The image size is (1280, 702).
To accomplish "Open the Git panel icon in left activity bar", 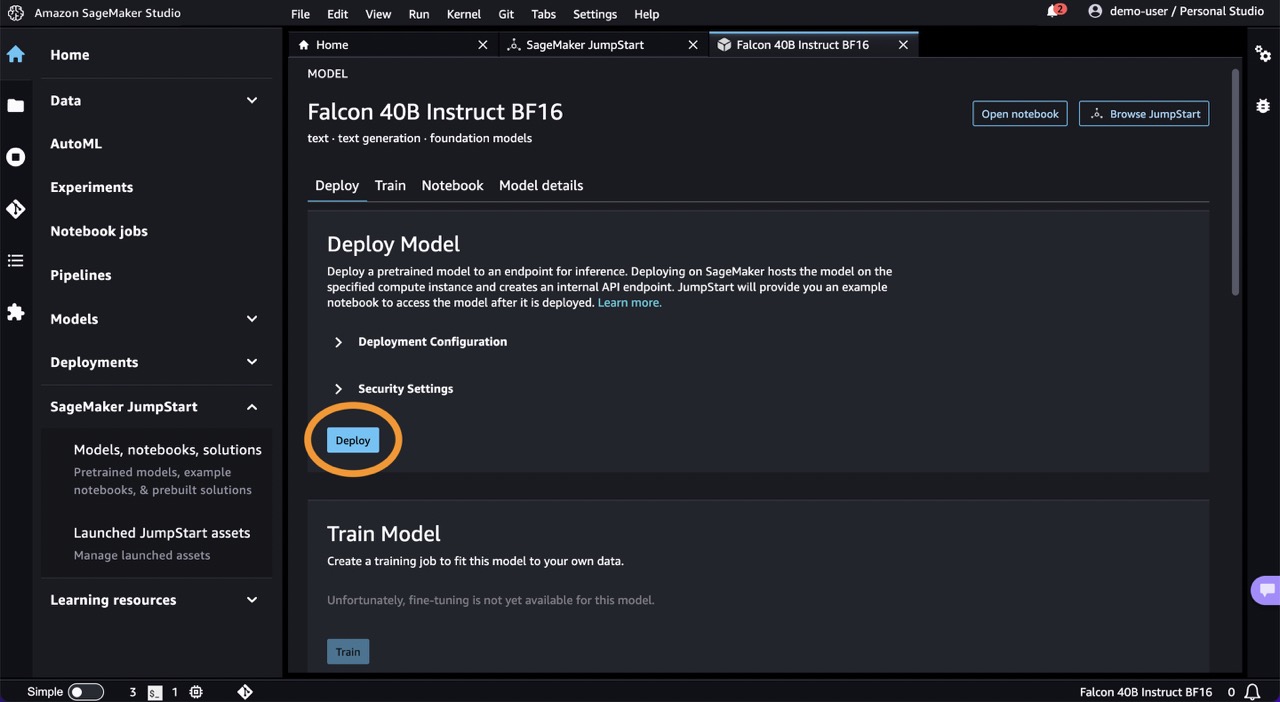I will [x=16, y=209].
